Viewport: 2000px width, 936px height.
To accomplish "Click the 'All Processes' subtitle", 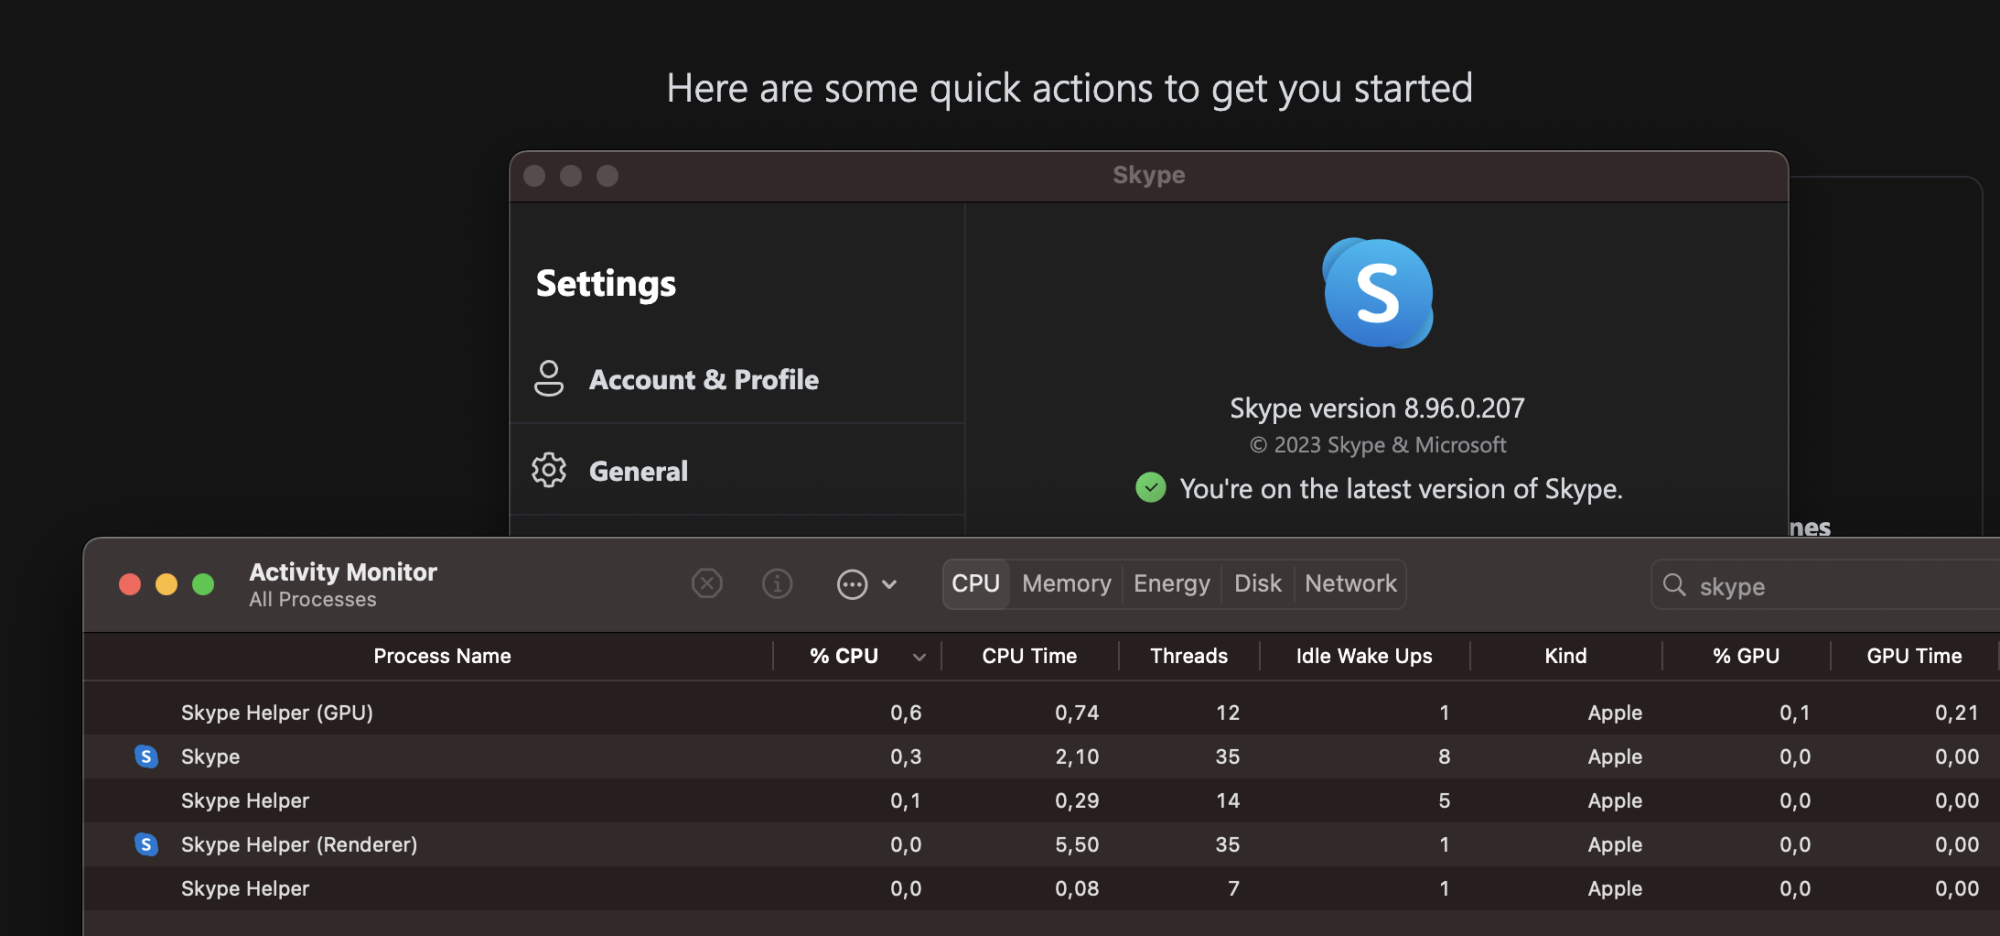I will click(x=313, y=600).
